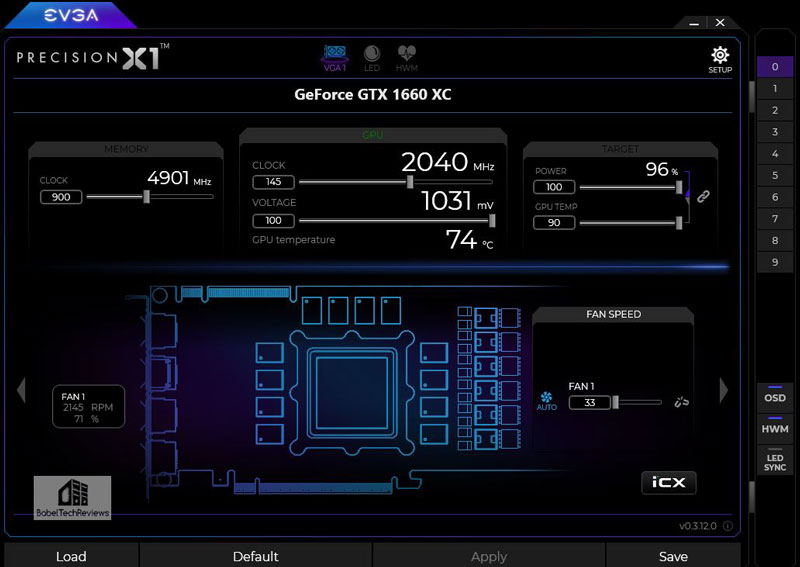The width and height of the screenshot is (800, 567).
Task: Click the memory clock offset field 900
Action: click(x=61, y=197)
